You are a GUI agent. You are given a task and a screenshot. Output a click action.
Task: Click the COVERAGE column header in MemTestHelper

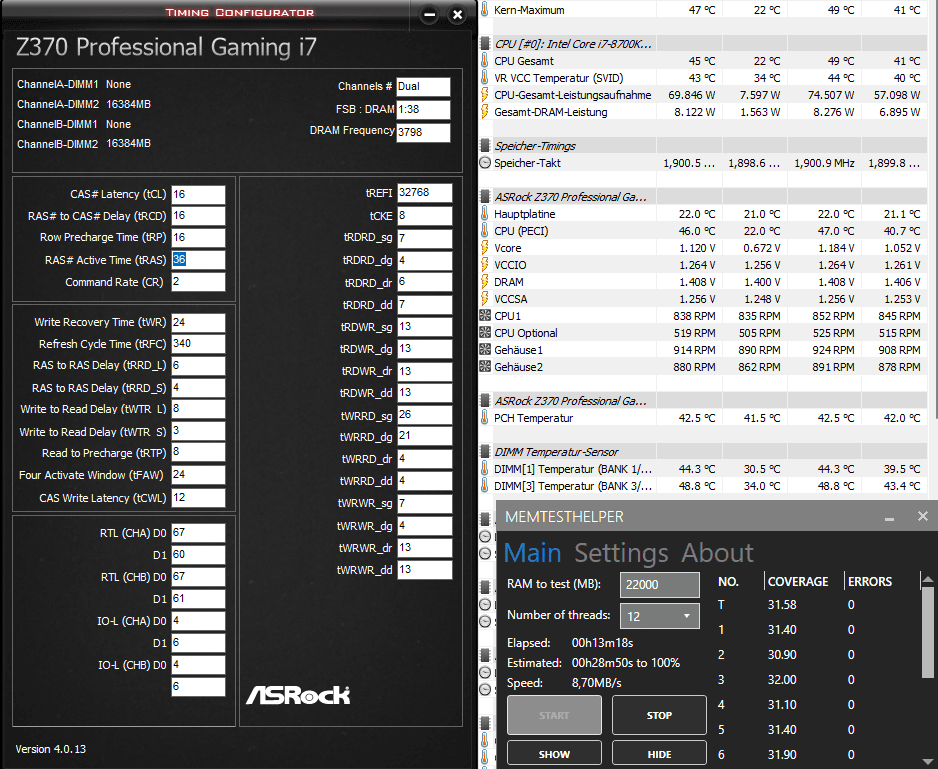(797, 582)
